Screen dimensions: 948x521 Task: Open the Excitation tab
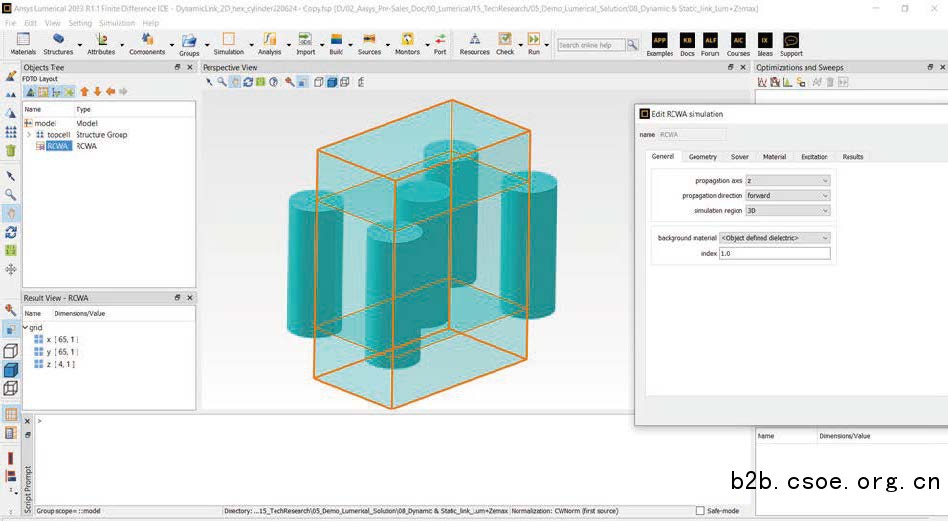click(814, 157)
